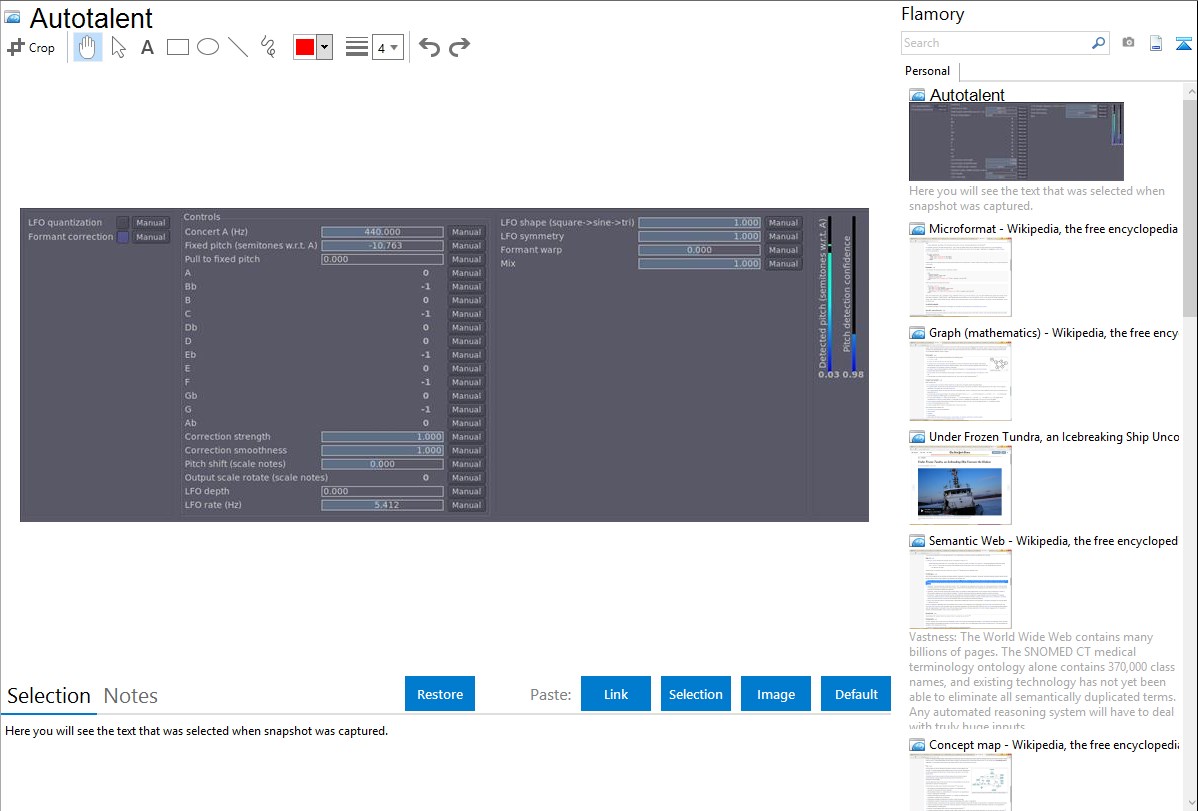1198x811 pixels.
Task: Switch to the Notes tab
Action: pyautogui.click(x=131, y=696)
